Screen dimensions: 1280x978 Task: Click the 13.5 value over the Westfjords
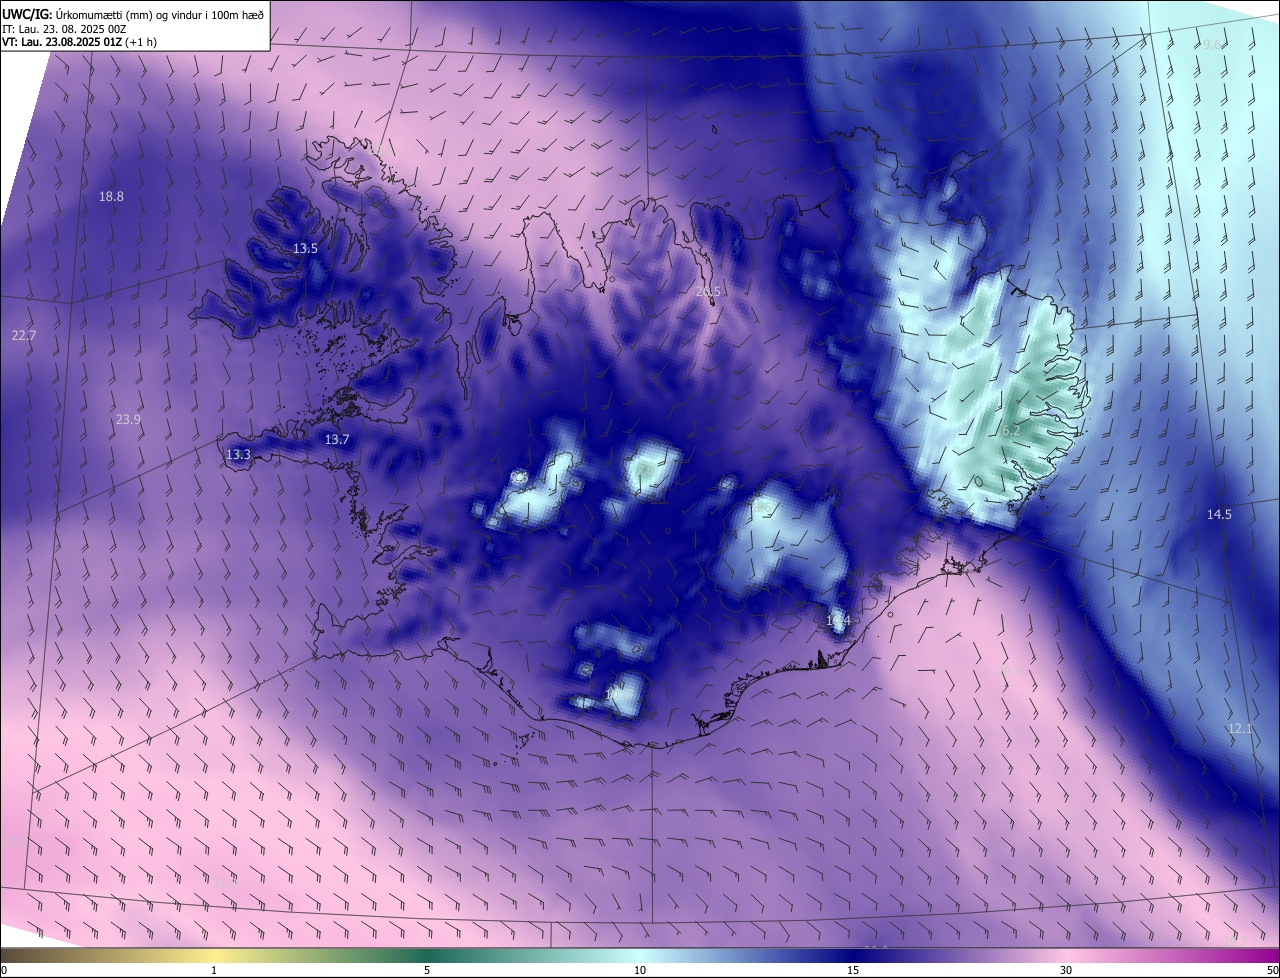tap(305, 249)
